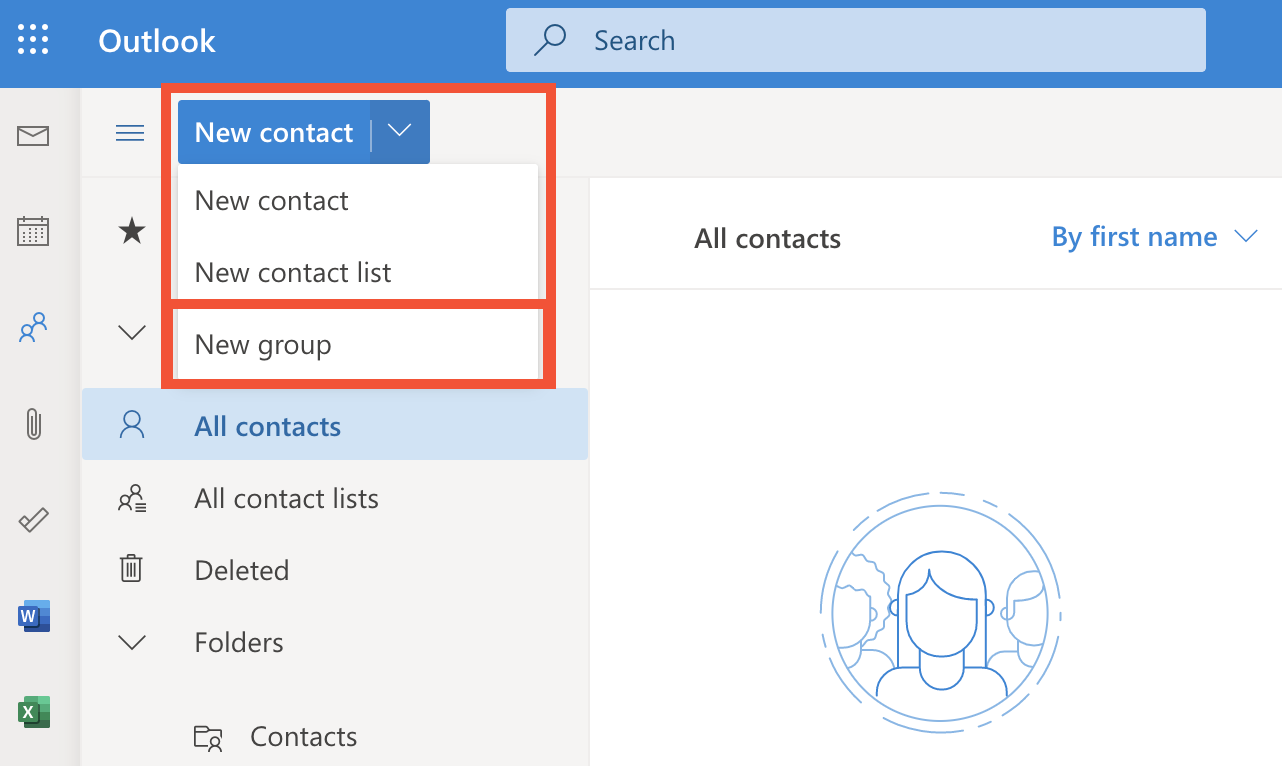This screenshot has height=766, width=1282.
Task: Launch Excel from the sidebar
Action: (33, 712)
